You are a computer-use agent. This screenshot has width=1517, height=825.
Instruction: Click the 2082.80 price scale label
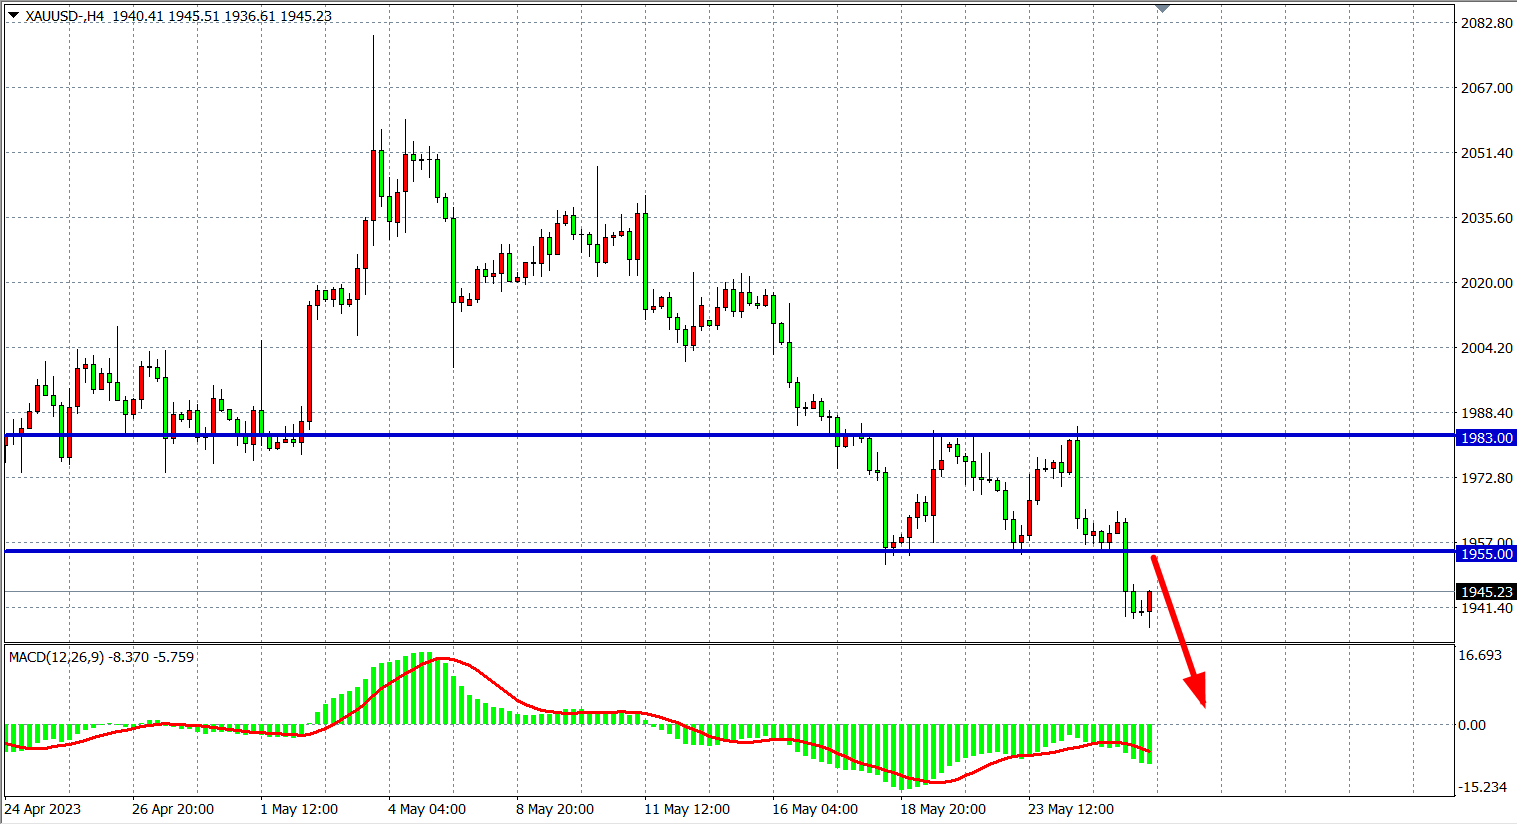(x=1486, y=23)
